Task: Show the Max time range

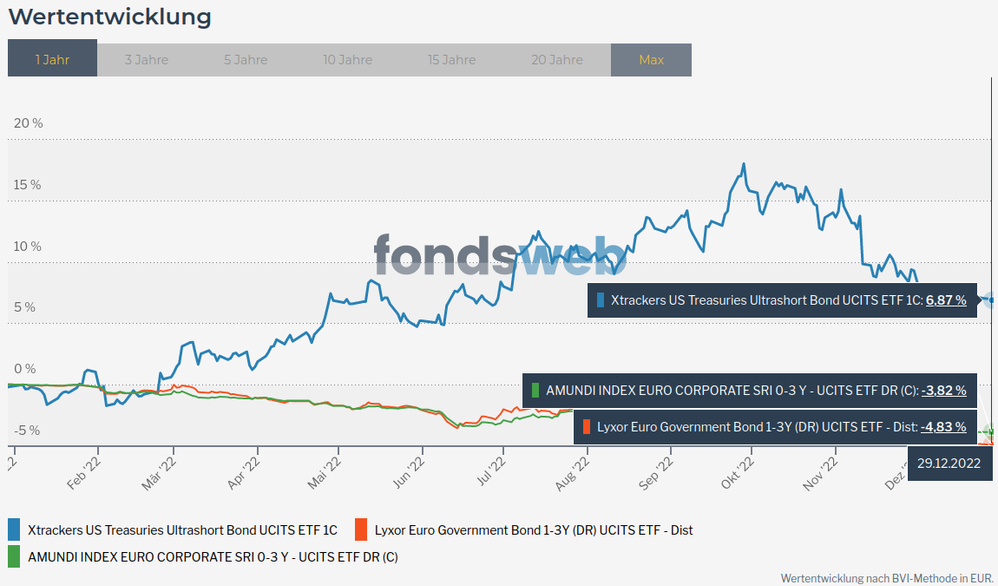Action: (x=651, y=59)
